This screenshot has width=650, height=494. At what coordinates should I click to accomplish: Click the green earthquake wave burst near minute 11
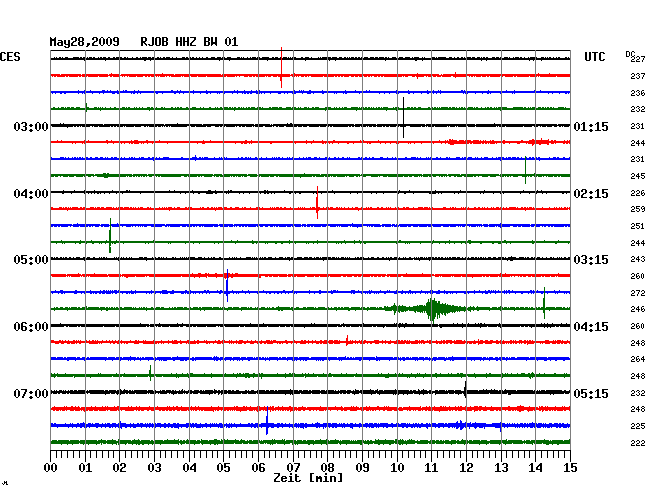[x=431, y=309]
